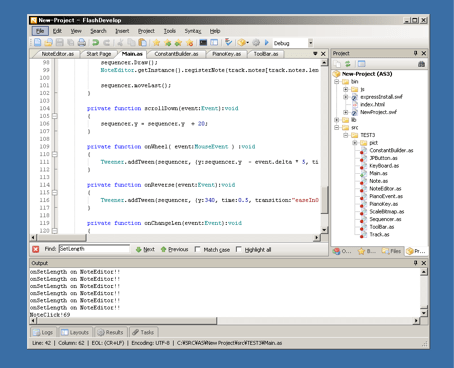Switch to the ConstantBuilder.as tab
The height and width of the screenshot is (368, 454).
[x=176, y=54]
